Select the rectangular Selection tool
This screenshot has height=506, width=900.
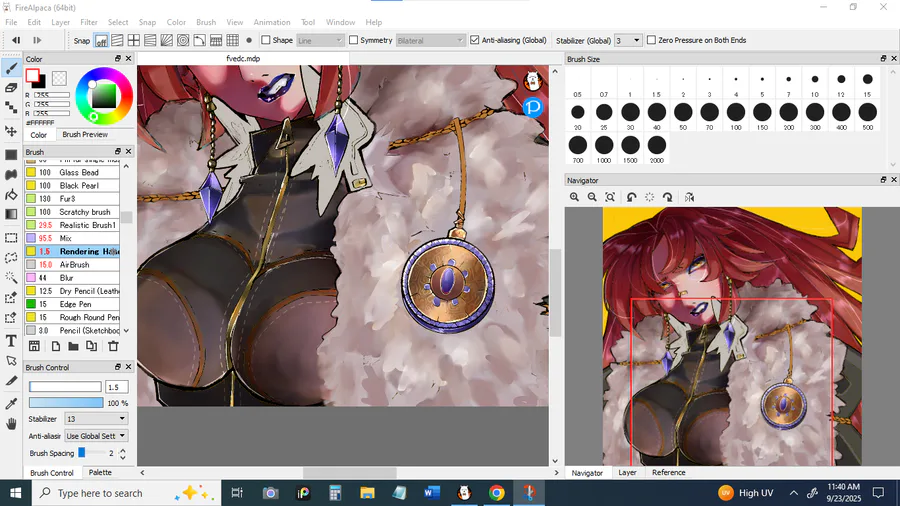(11, 238)
